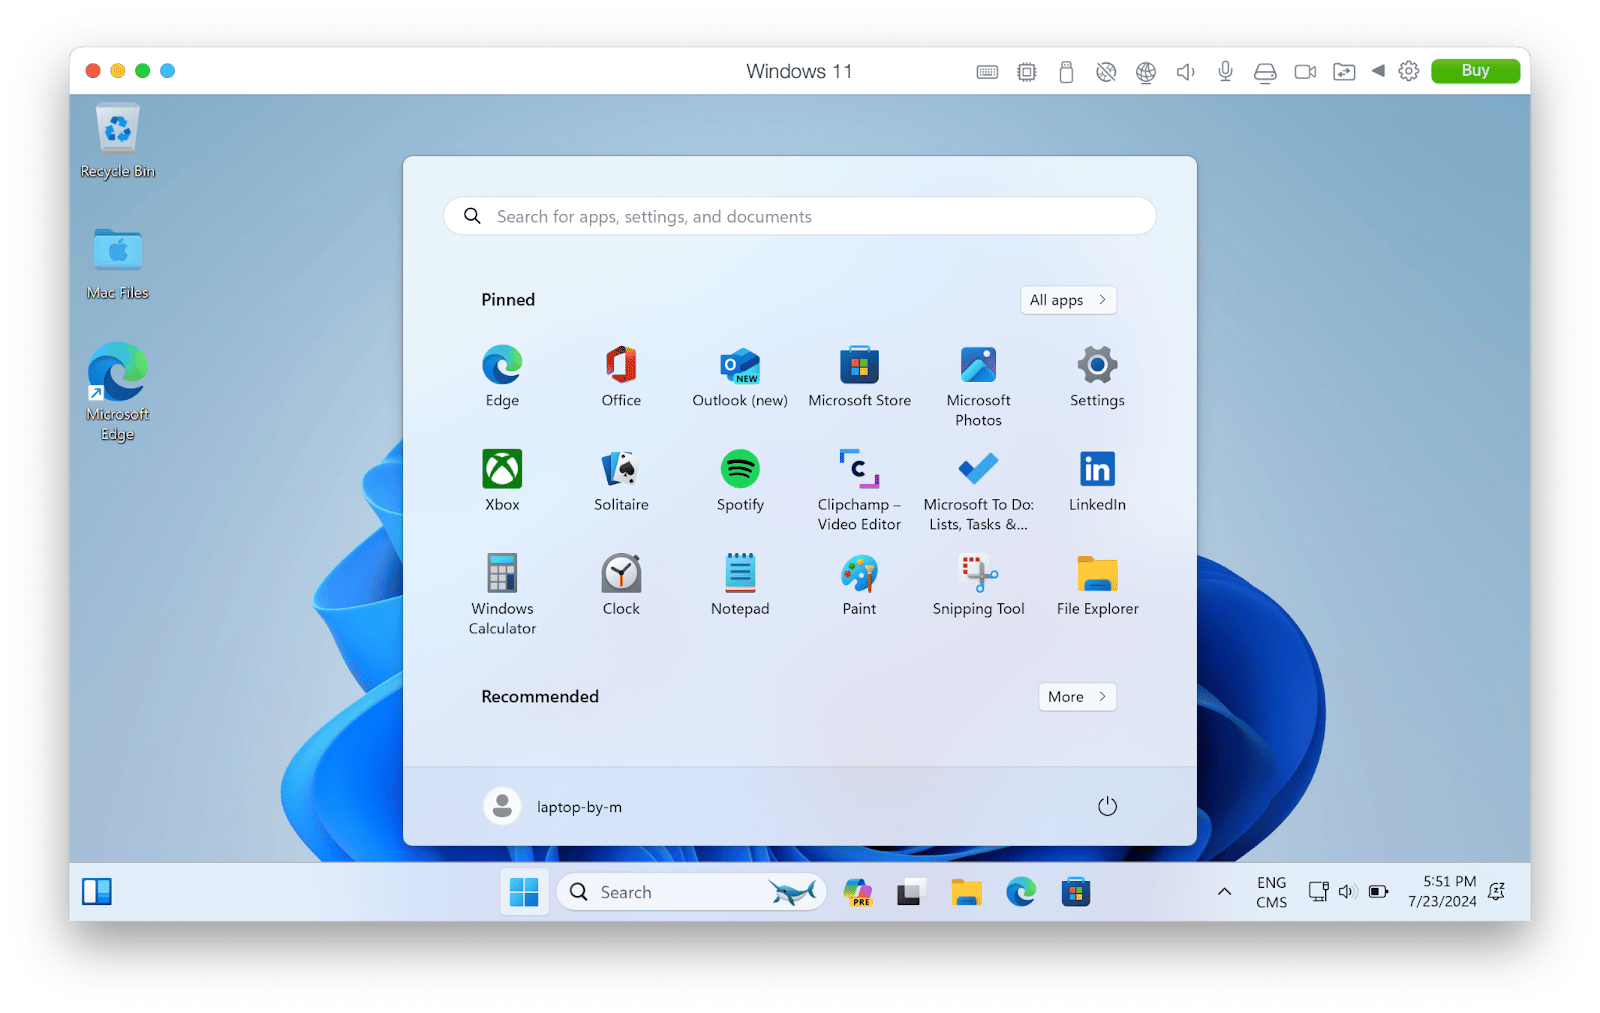Viewport: 1600px width, 1013px height.
Task: Collapse toolbar icons with left triangle
Action: pos(1378,71)
